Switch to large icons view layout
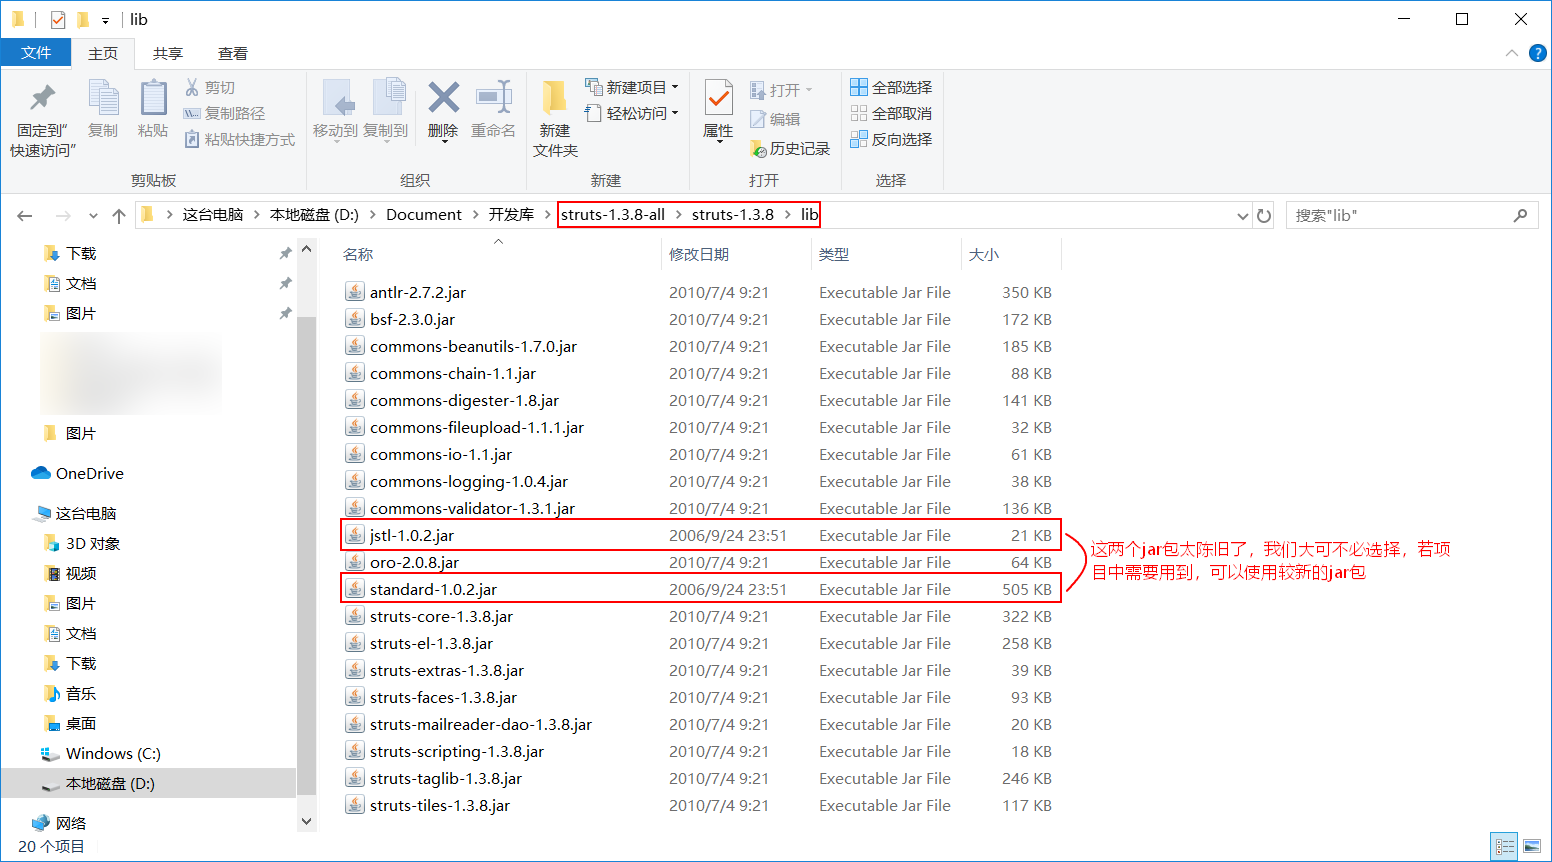 tap(1532, 846)
